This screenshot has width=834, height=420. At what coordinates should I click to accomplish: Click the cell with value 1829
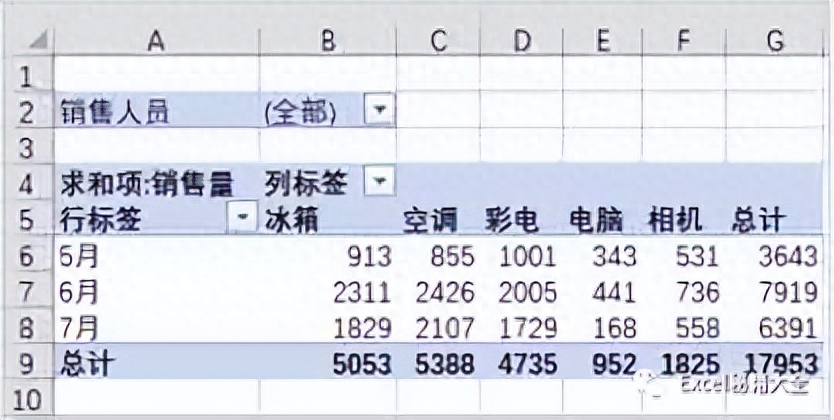pyautogui.click(x=328, y=328)
